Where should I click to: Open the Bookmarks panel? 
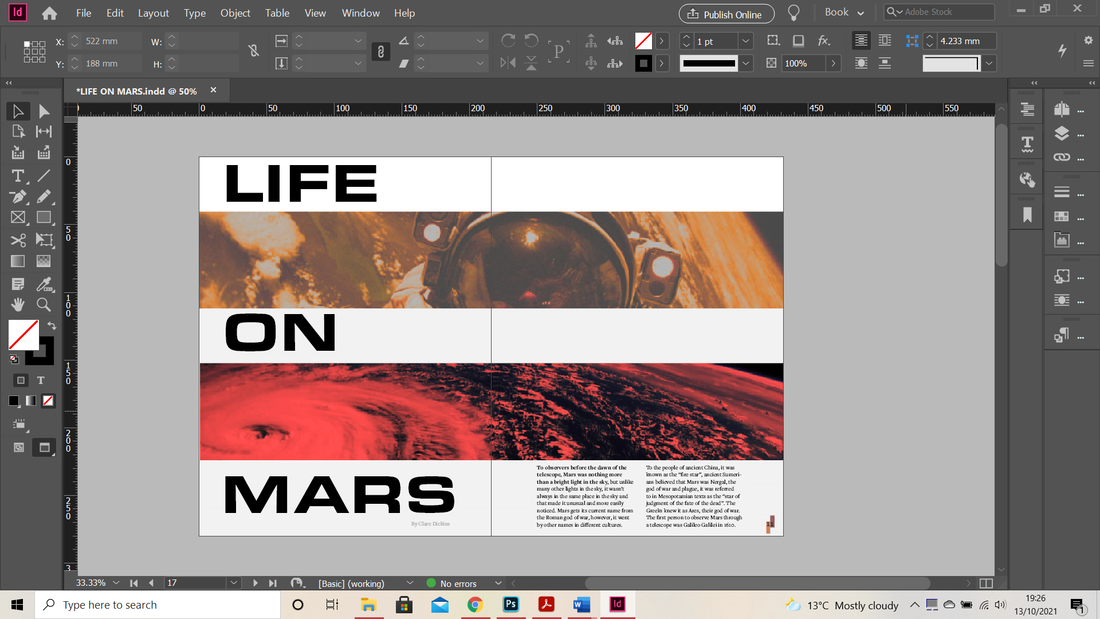click(1027, 215)
